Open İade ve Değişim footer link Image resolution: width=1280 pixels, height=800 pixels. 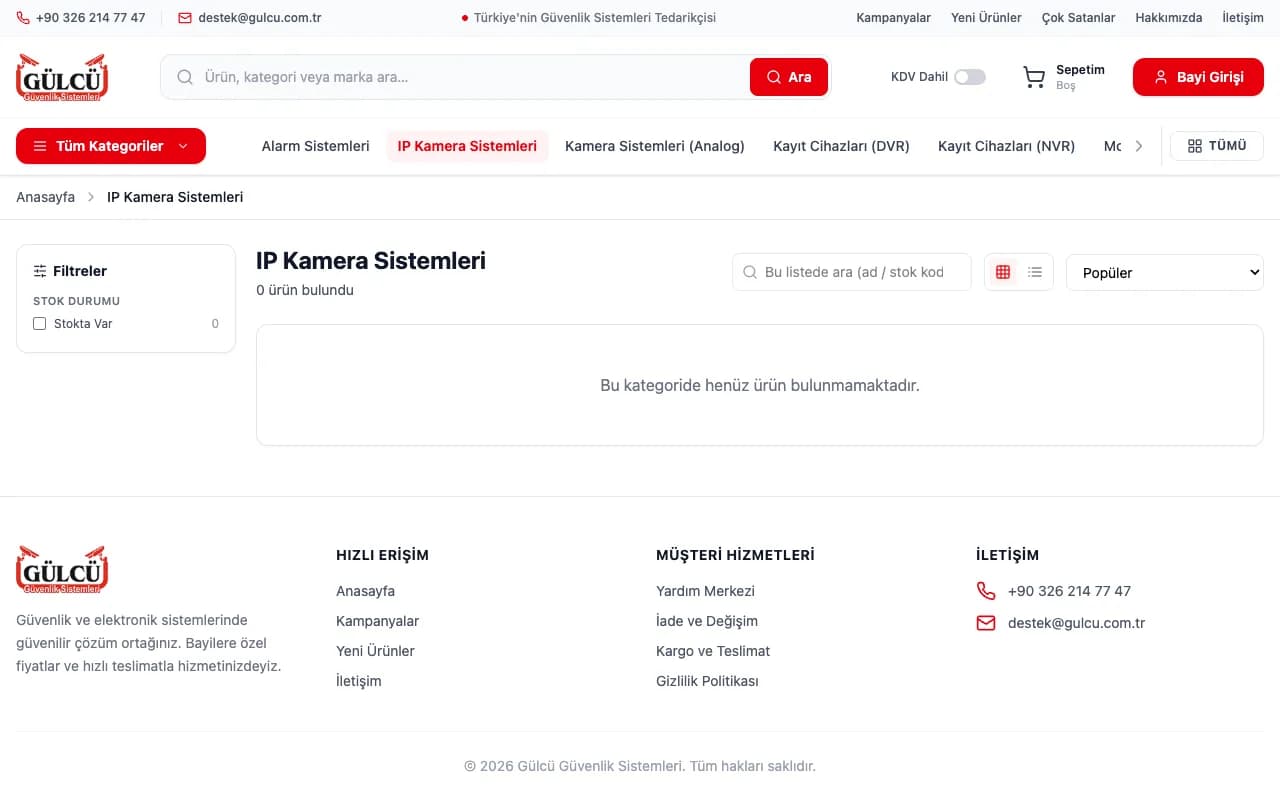[707, 621]
